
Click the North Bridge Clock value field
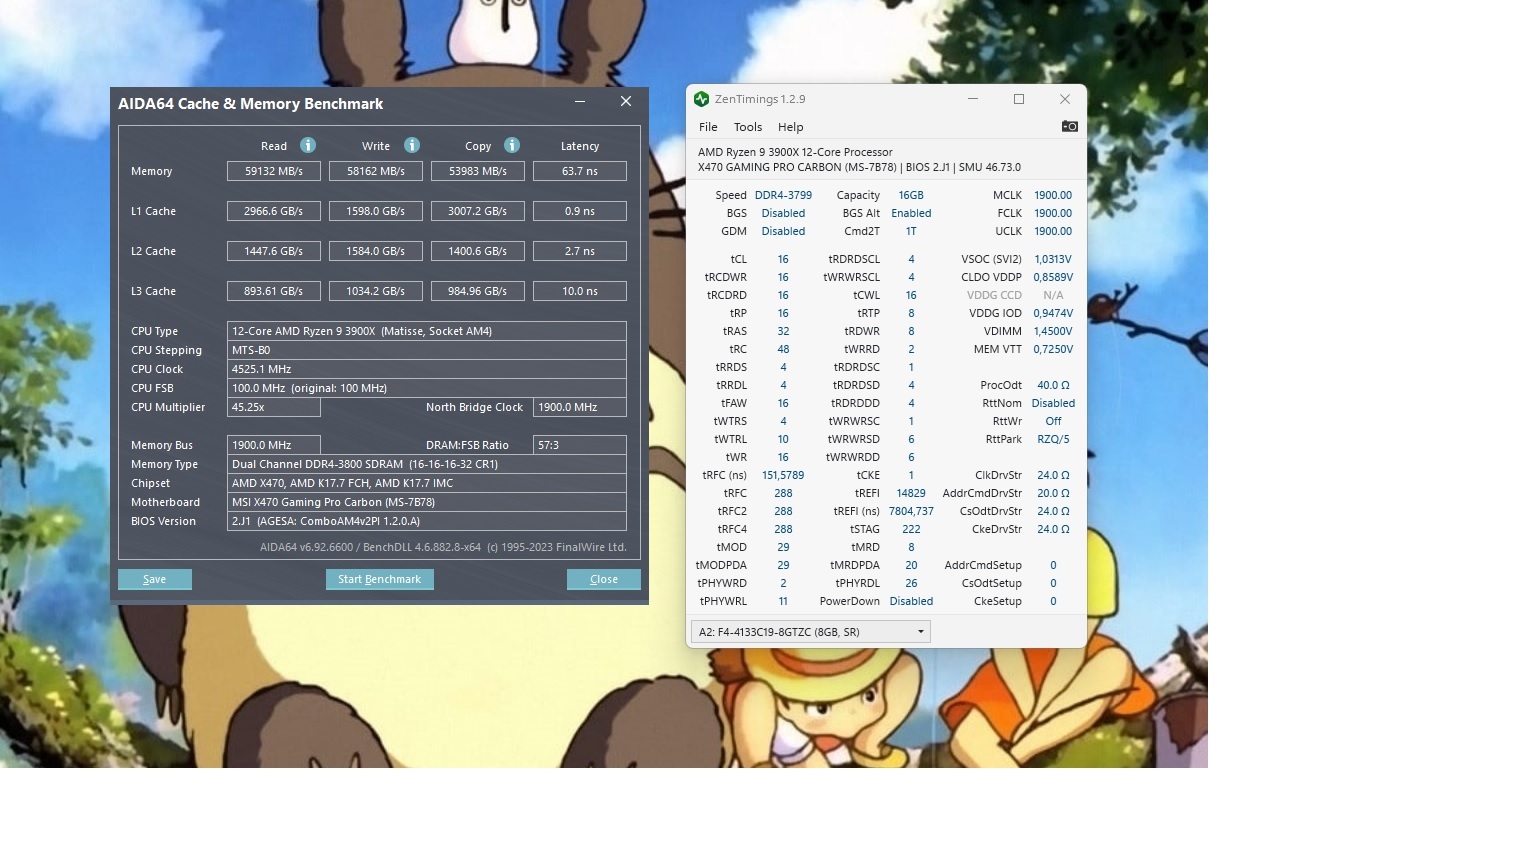[x=580, y=407]
